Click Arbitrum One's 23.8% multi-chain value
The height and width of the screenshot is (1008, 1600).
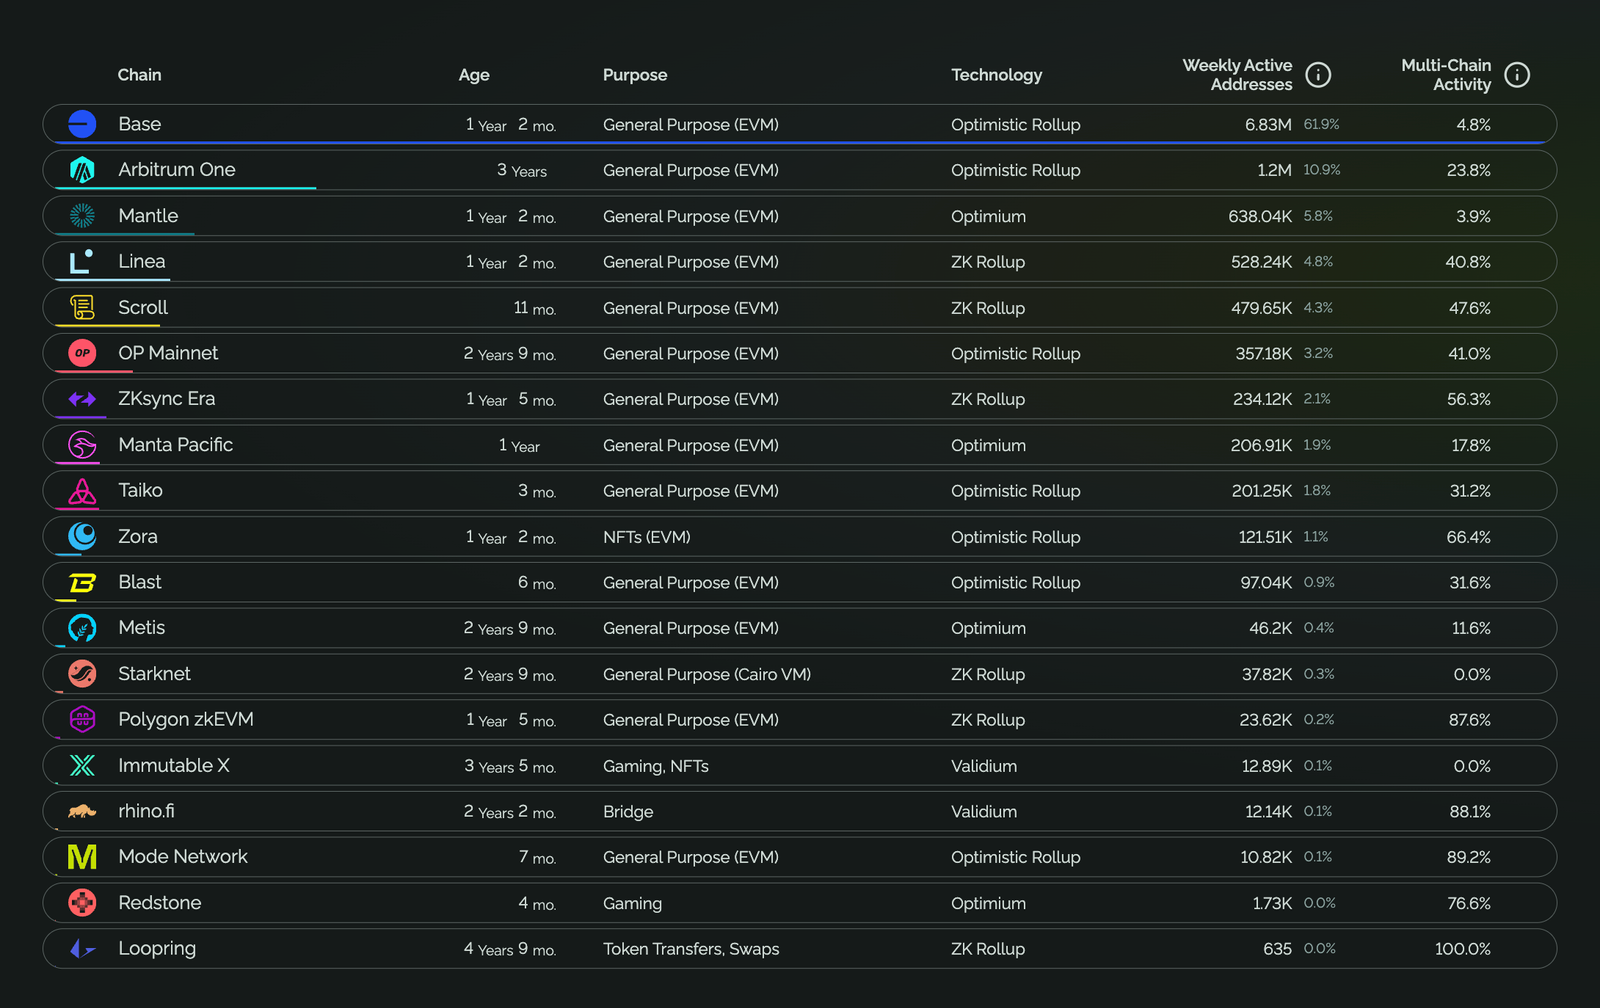pos(1468,171)
